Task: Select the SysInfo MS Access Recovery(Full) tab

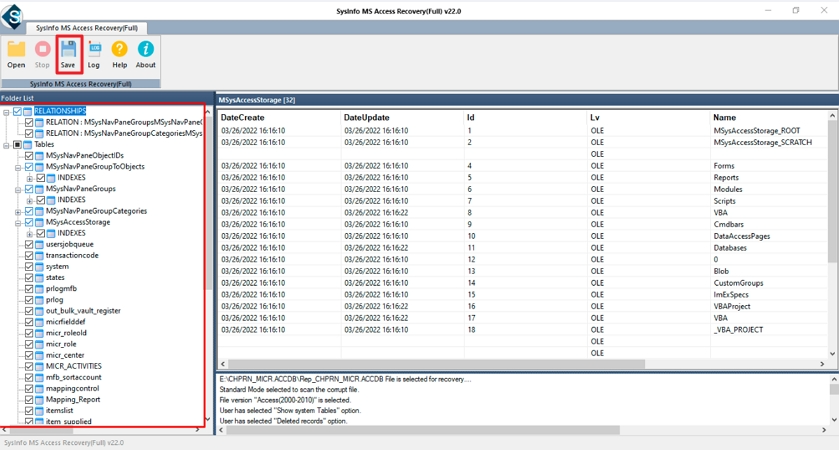Action: 82,28
